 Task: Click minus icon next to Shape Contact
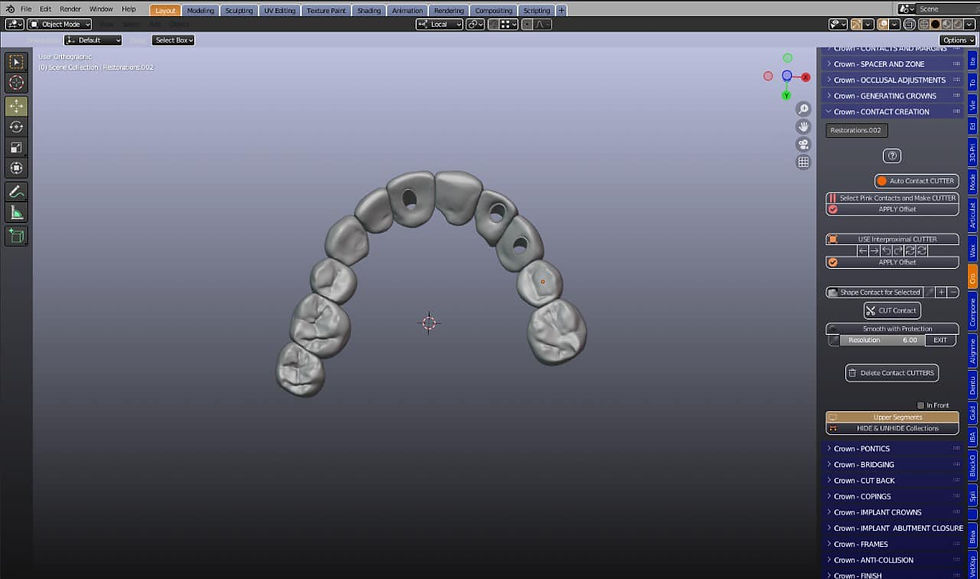coord(953,292)
